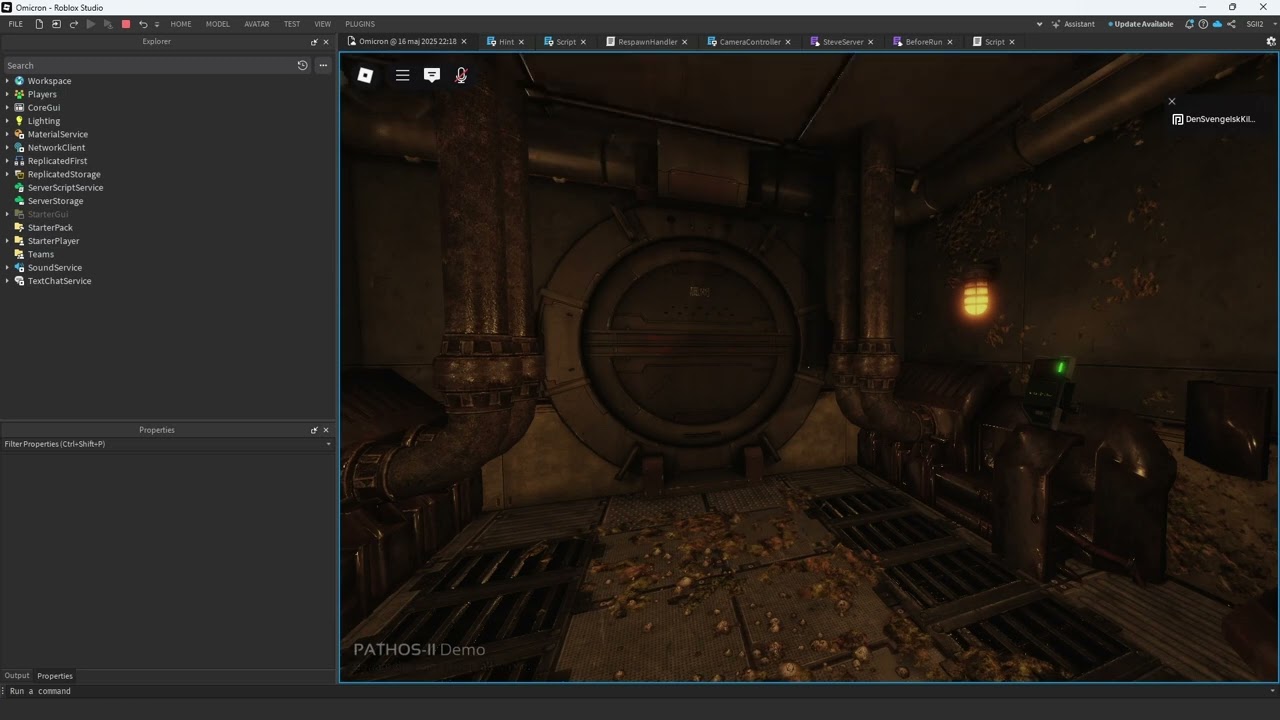Viewport: 1280px width, 720px height.
Task: Expand the Workspace tree node
Action: tap(7, 81)
